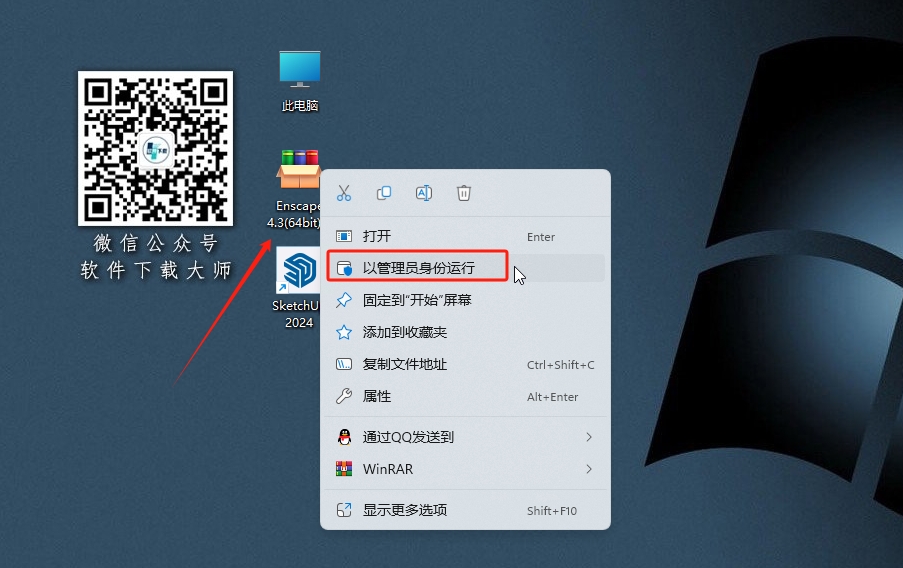Select 打开 from the context menu

[x=465, y=236]
